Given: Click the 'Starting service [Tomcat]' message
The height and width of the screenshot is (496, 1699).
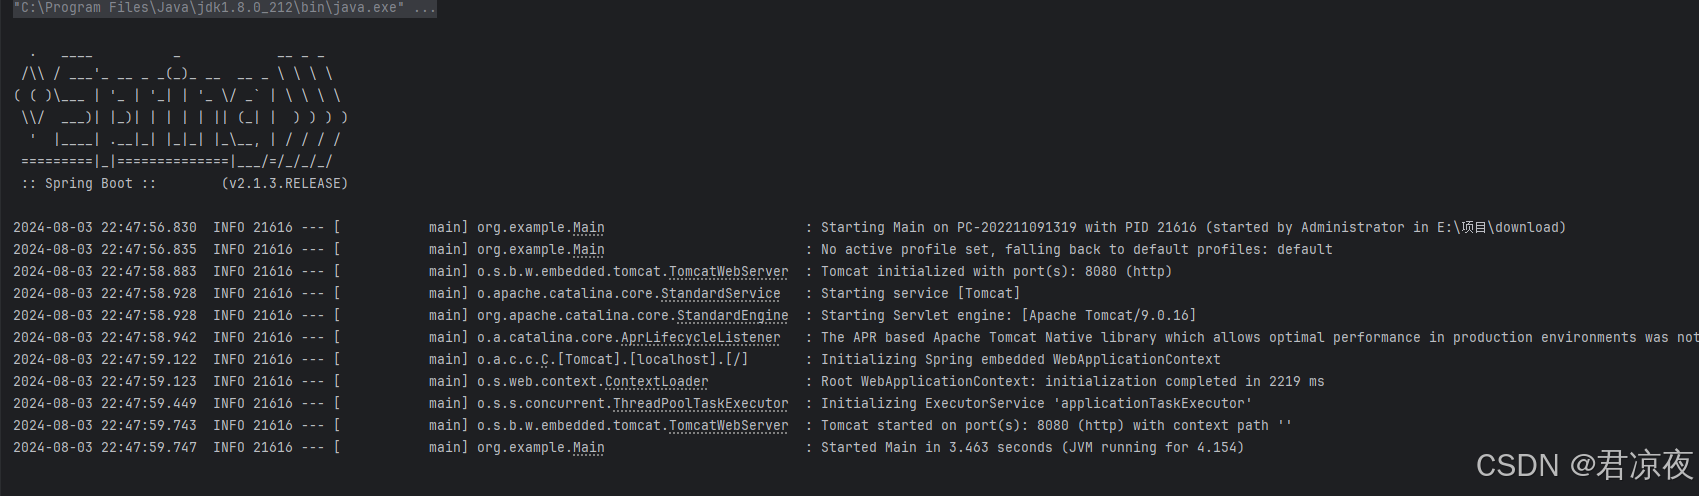Looking at the screenshot, I should click(920, 294).
